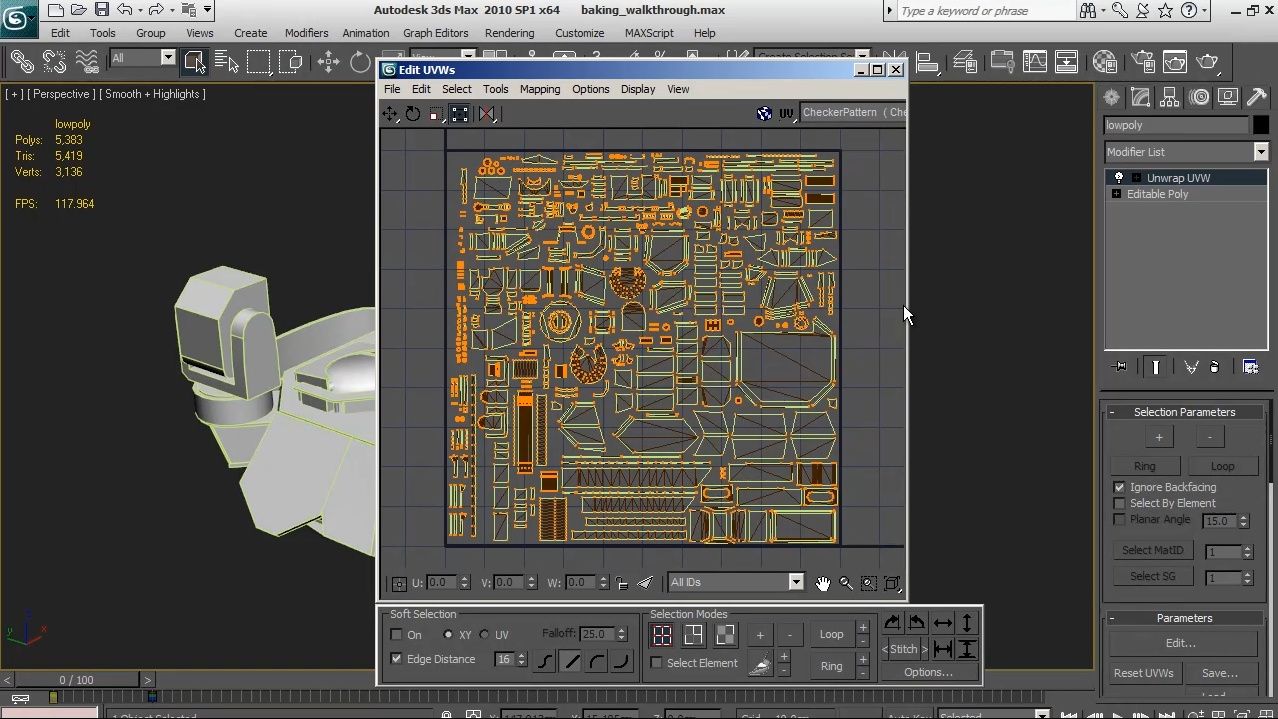The image size is (1278, 719).
Task: Switch to Vertex sub-object selection mode
Action: 662,635
